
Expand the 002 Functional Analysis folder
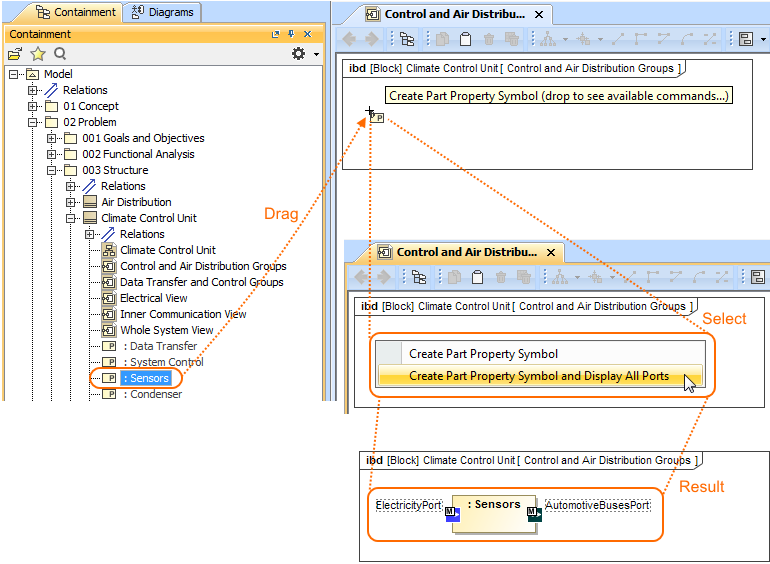(52, 154)
